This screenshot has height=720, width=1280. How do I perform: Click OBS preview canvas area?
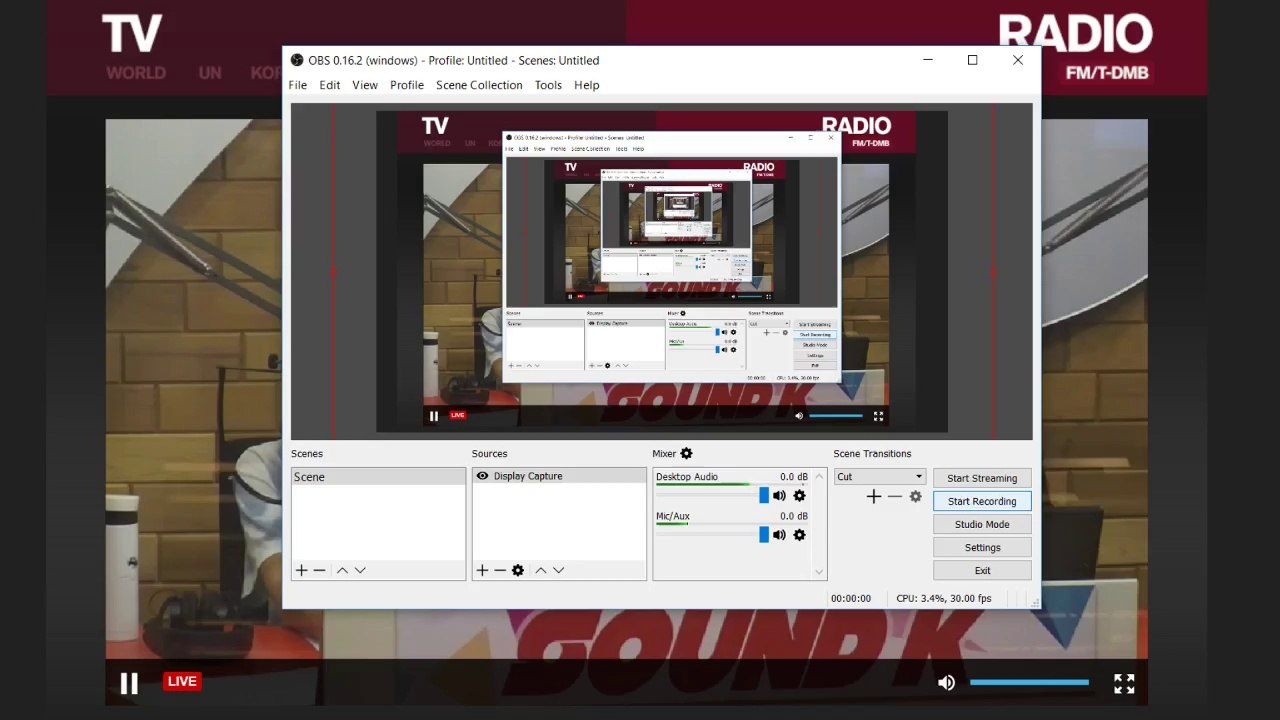662,271
